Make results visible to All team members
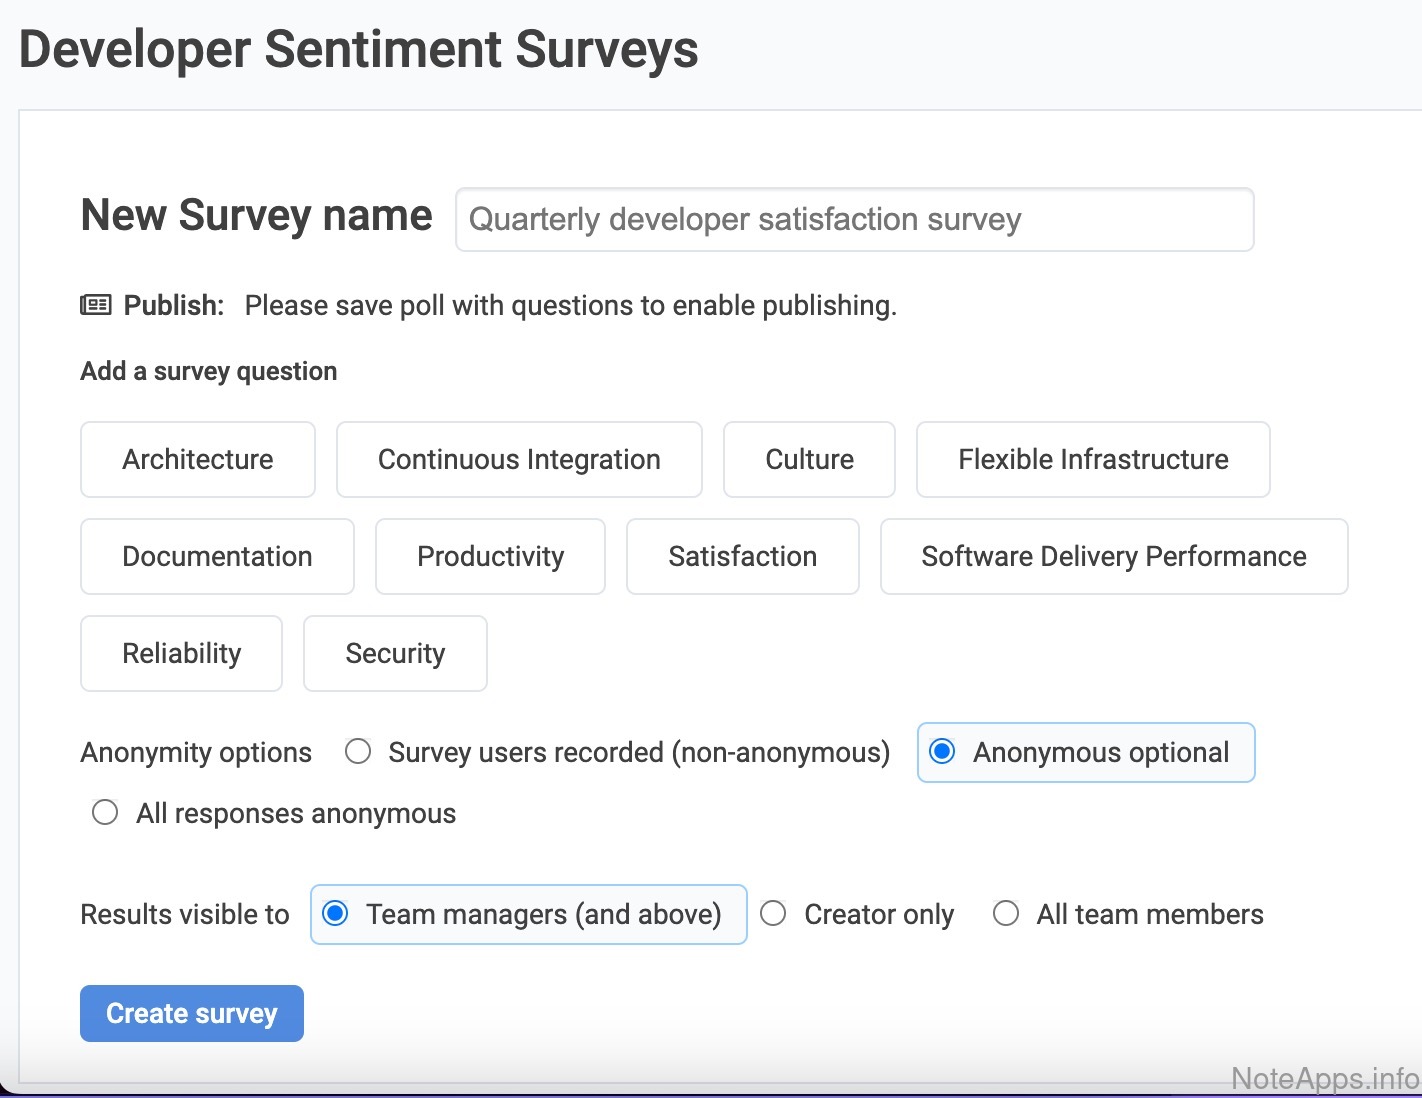This screenshot has width=1422, height=1098. pyautogui.click(x=1006, y=914)
